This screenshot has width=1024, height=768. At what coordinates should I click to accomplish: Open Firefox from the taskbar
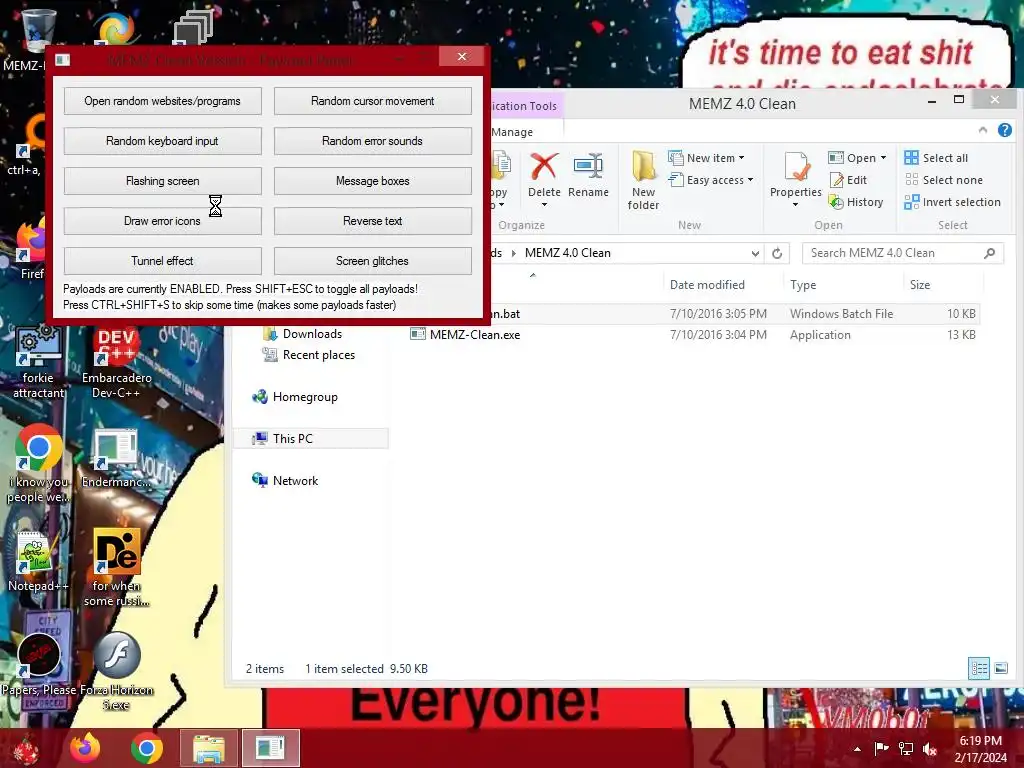click(x=85, y=748)
